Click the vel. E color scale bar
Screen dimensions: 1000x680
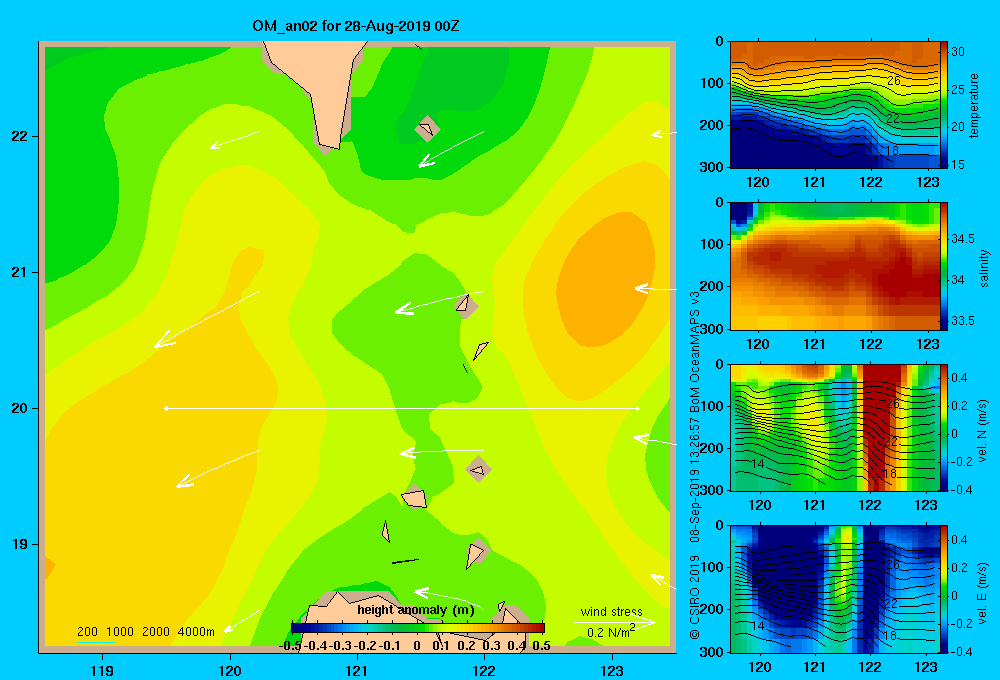click(944, 589)
